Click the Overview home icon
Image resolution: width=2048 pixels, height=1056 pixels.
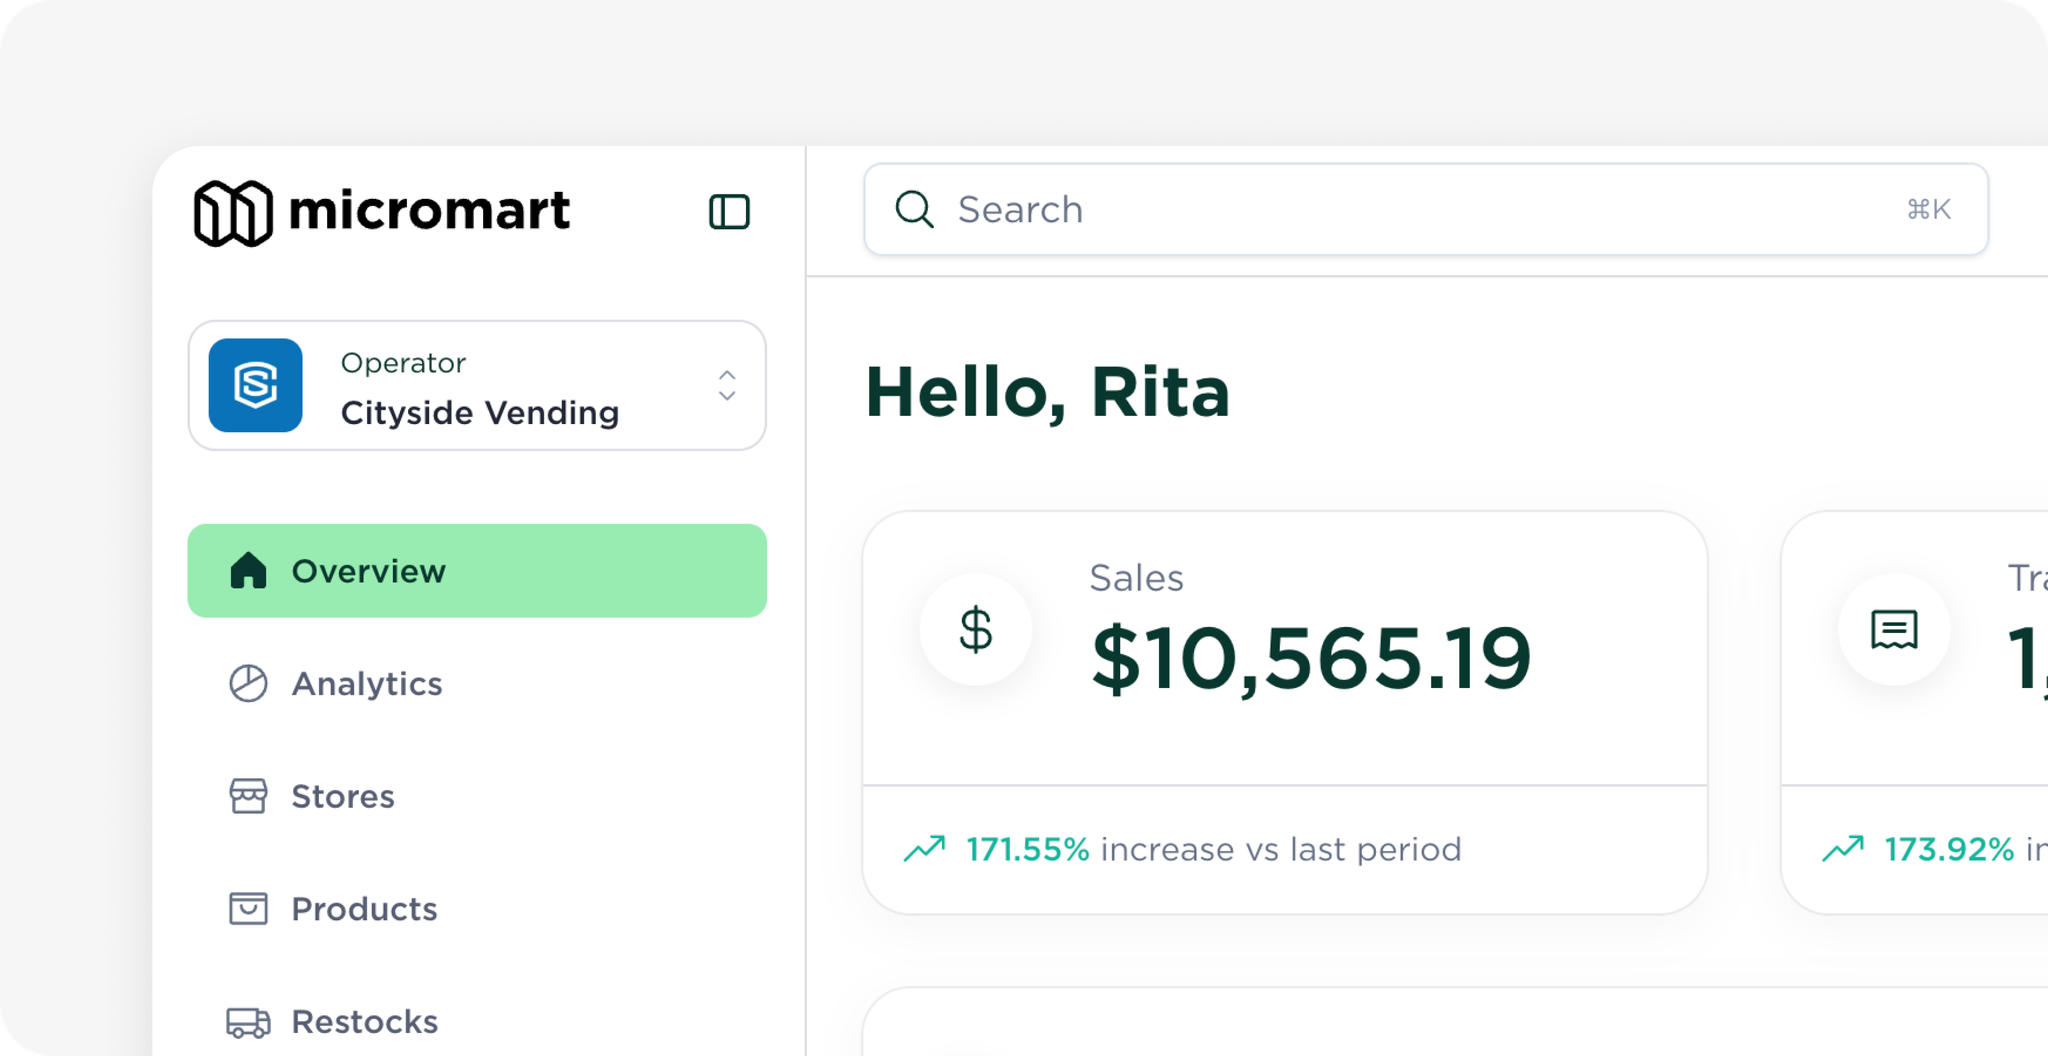click(x=248, y=570)
